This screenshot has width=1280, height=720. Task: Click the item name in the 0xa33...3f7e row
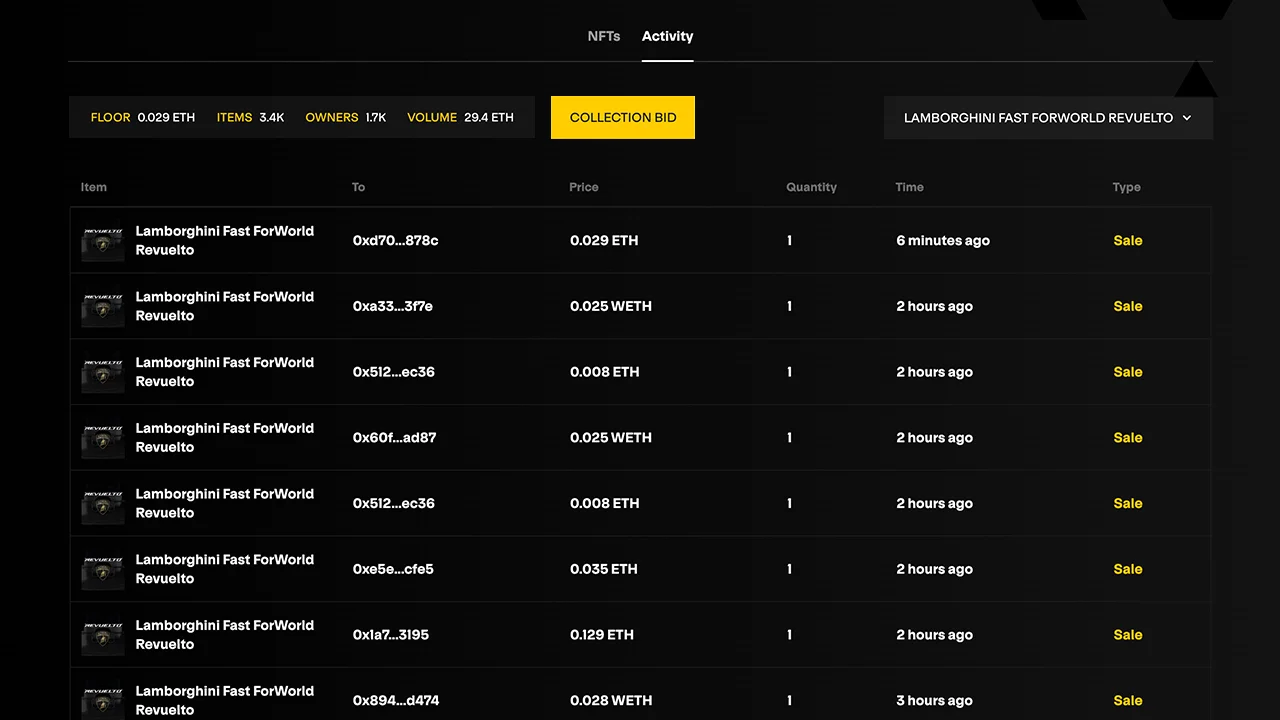[225, 306]
